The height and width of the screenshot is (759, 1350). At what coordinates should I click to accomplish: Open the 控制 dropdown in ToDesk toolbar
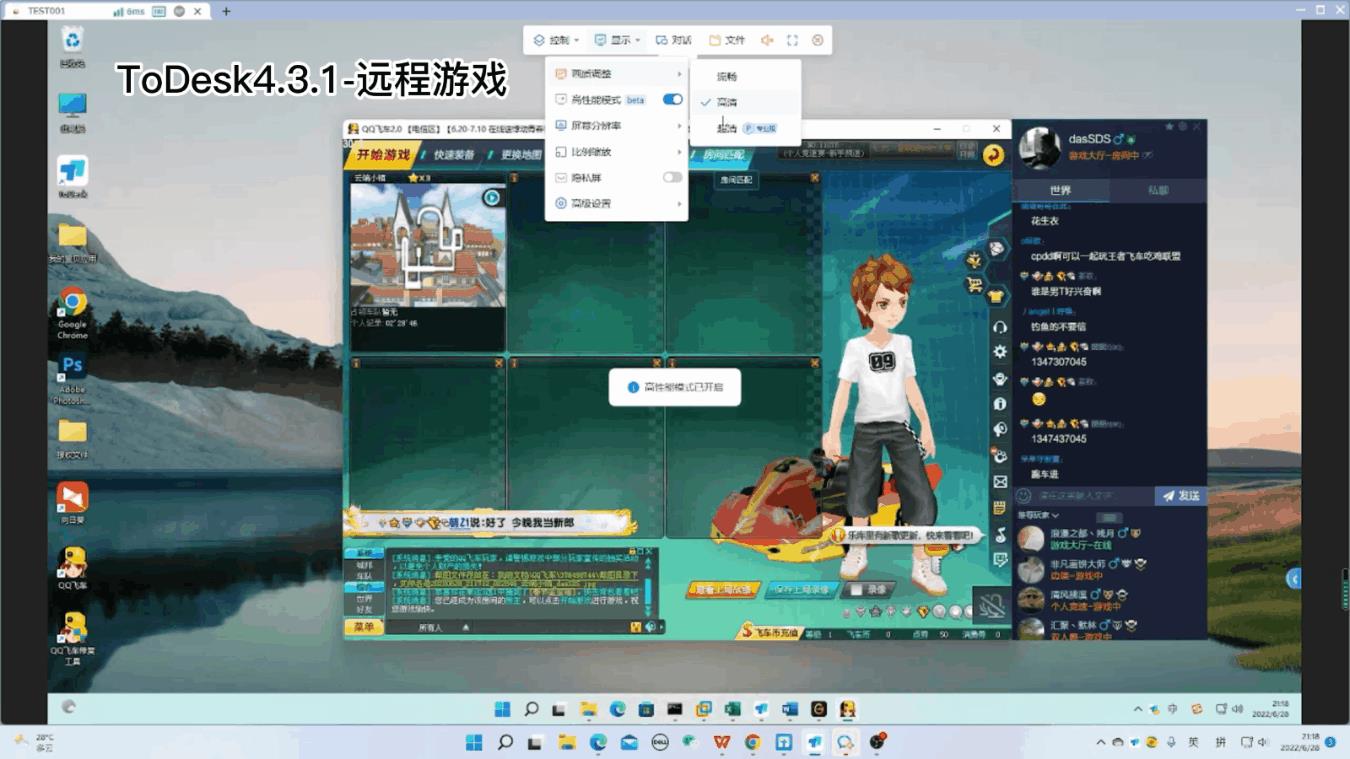(556, 40)
